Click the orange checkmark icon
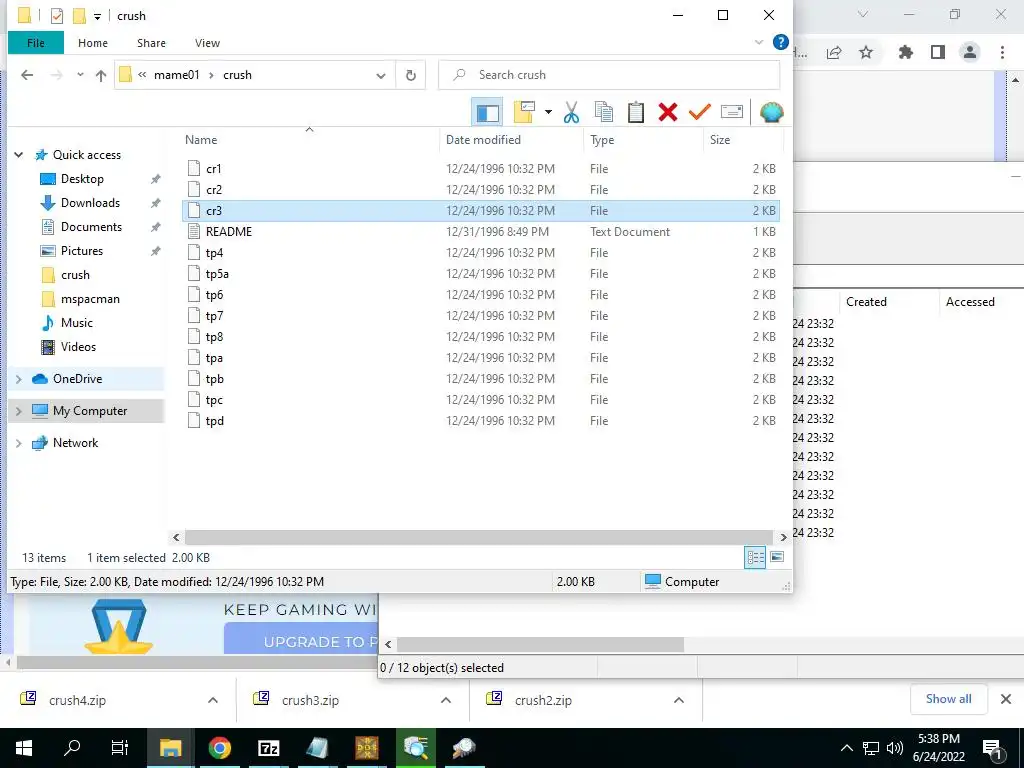Screen dimensions: 1024x768 click(x=699, y=112)
